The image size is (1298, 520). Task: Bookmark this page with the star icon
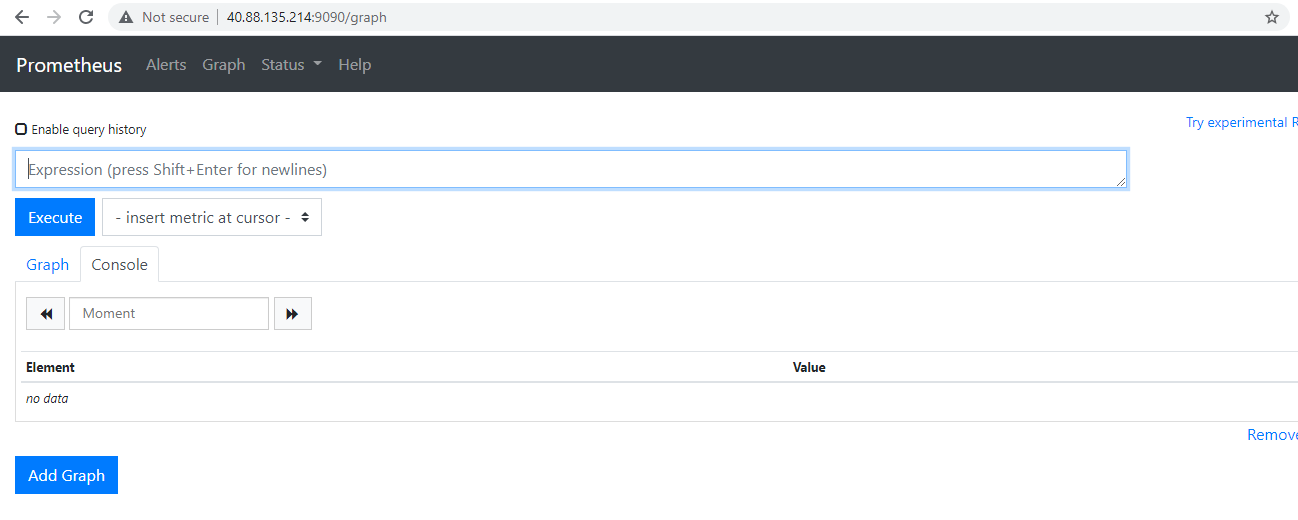[x=1271, y=17]
